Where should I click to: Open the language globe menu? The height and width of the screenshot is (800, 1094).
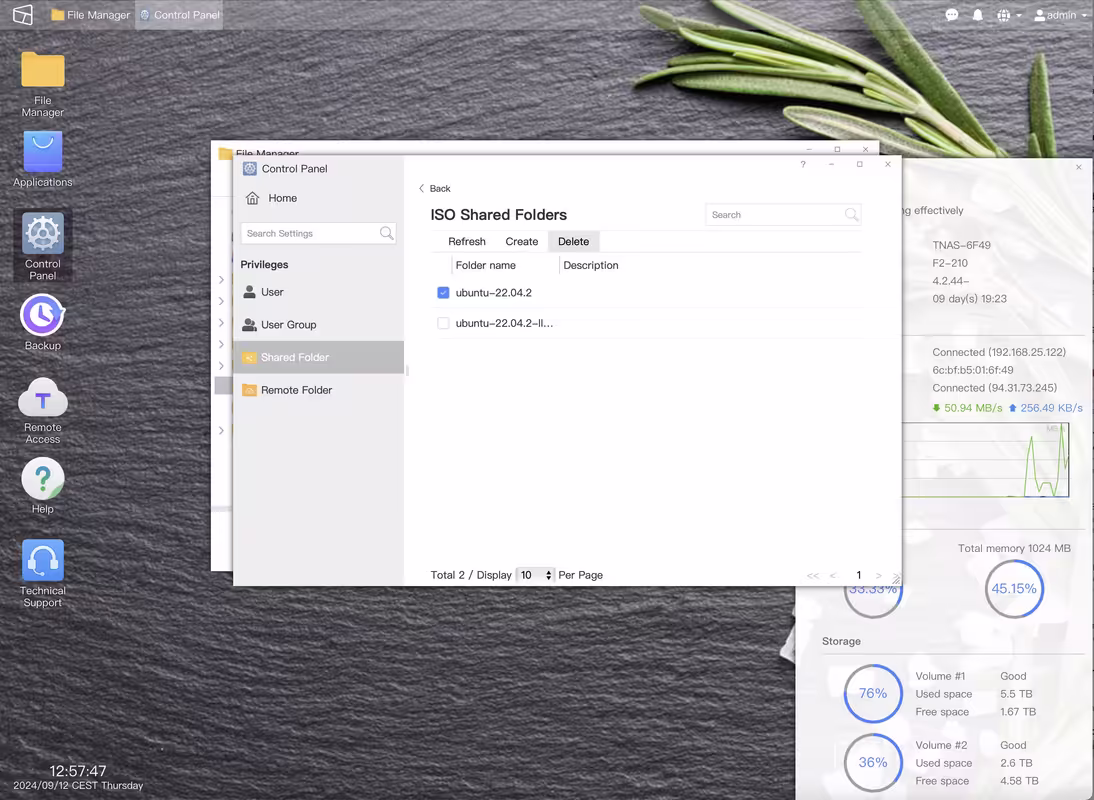coord(1009,15)
